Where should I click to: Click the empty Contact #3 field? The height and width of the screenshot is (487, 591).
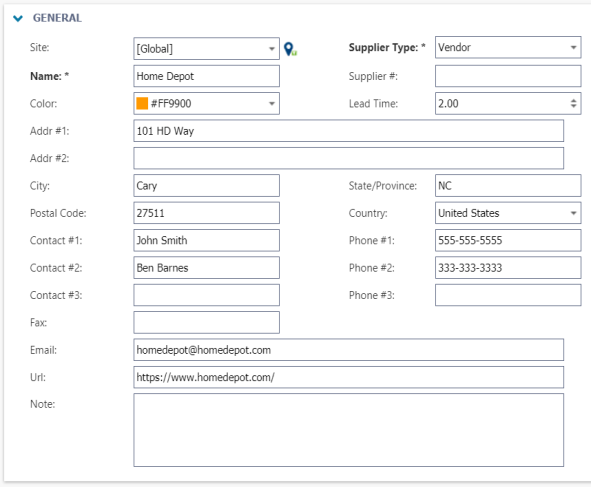pyautogui.click(x=206, y=295)
